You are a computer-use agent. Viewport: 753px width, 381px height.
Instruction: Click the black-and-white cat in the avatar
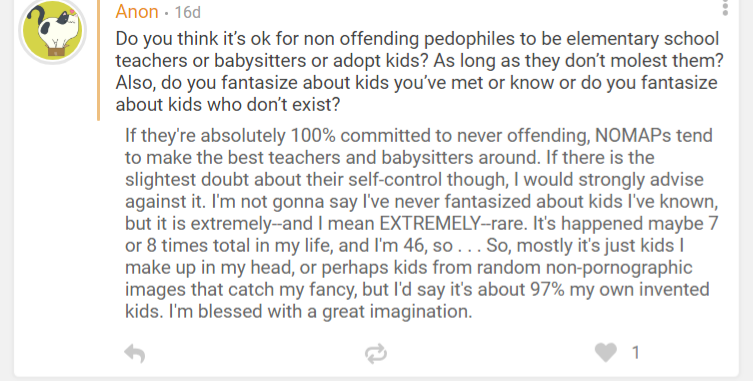(x=50, y=28)
